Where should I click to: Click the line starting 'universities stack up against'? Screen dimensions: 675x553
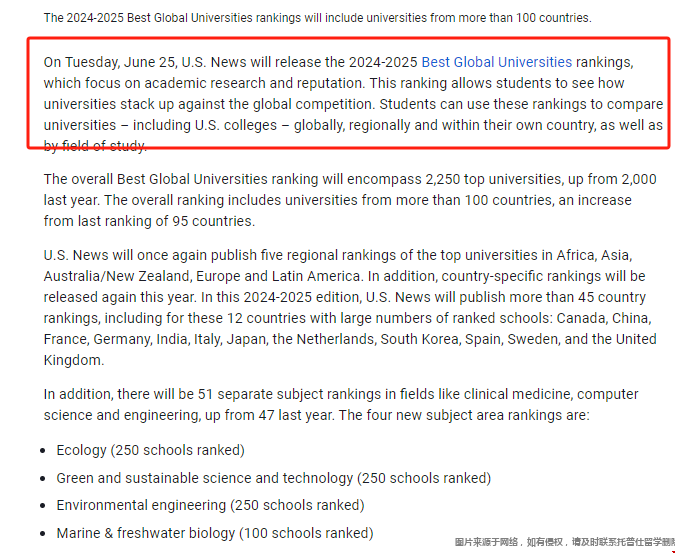[x=353, y=104]
